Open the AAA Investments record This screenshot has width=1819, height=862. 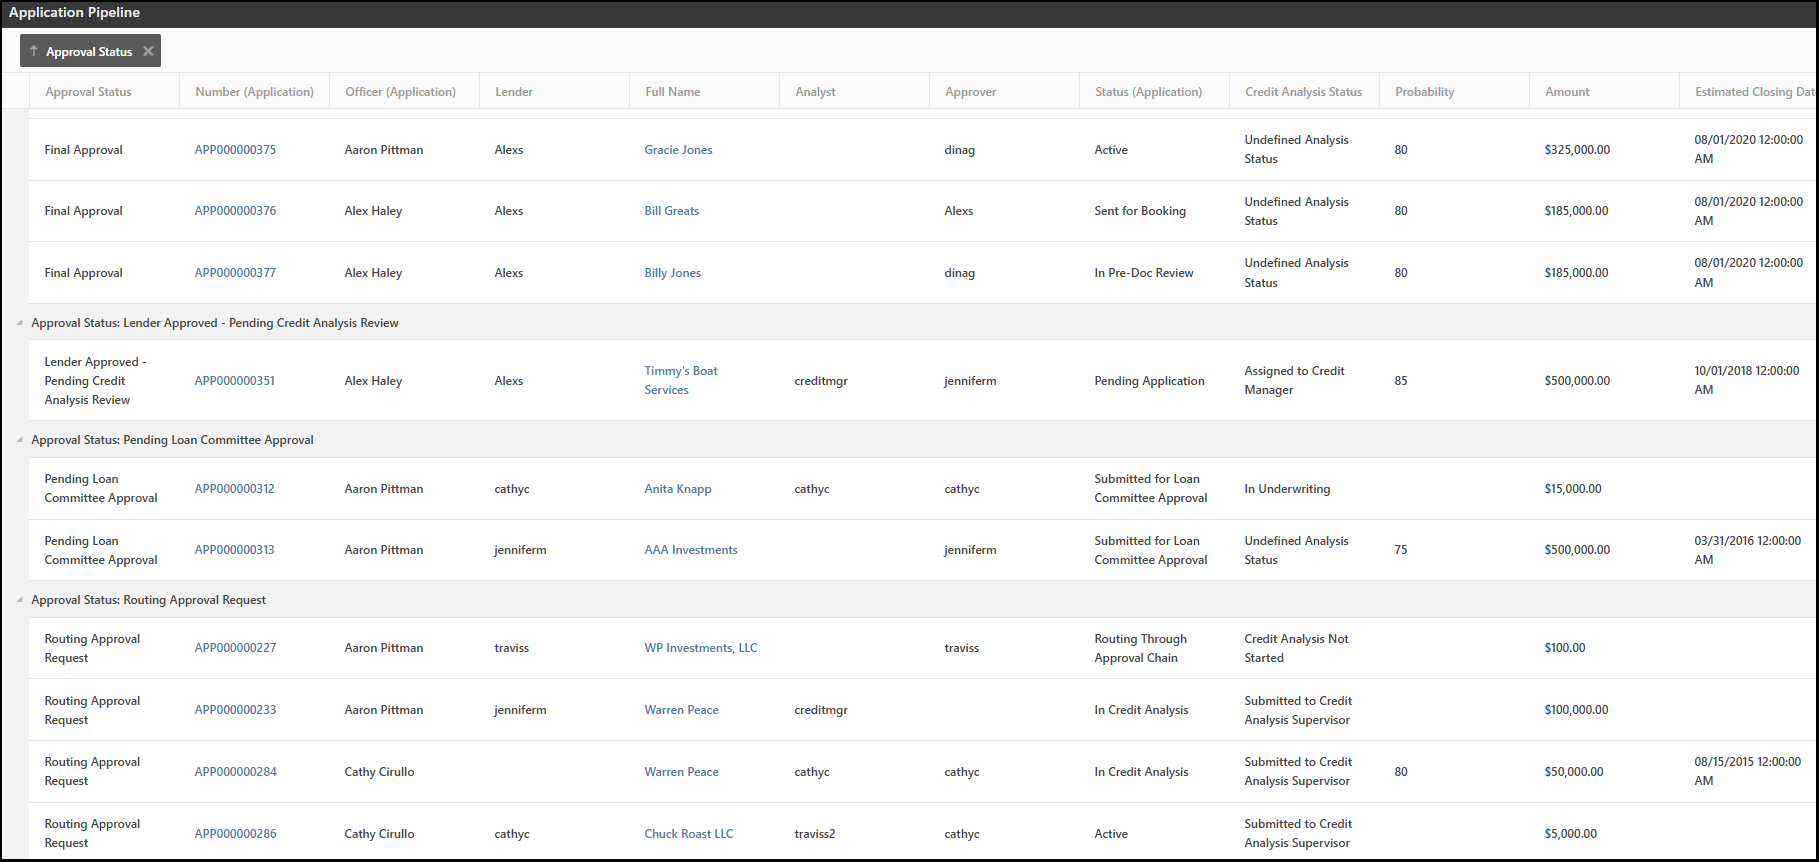pyautogui.click(x=690, y=550)
